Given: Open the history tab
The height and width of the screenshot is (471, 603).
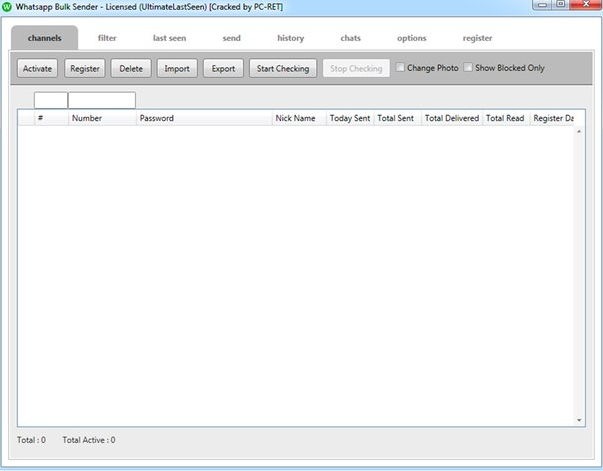Looking at the screenshot, I should (x=290, y=38).
